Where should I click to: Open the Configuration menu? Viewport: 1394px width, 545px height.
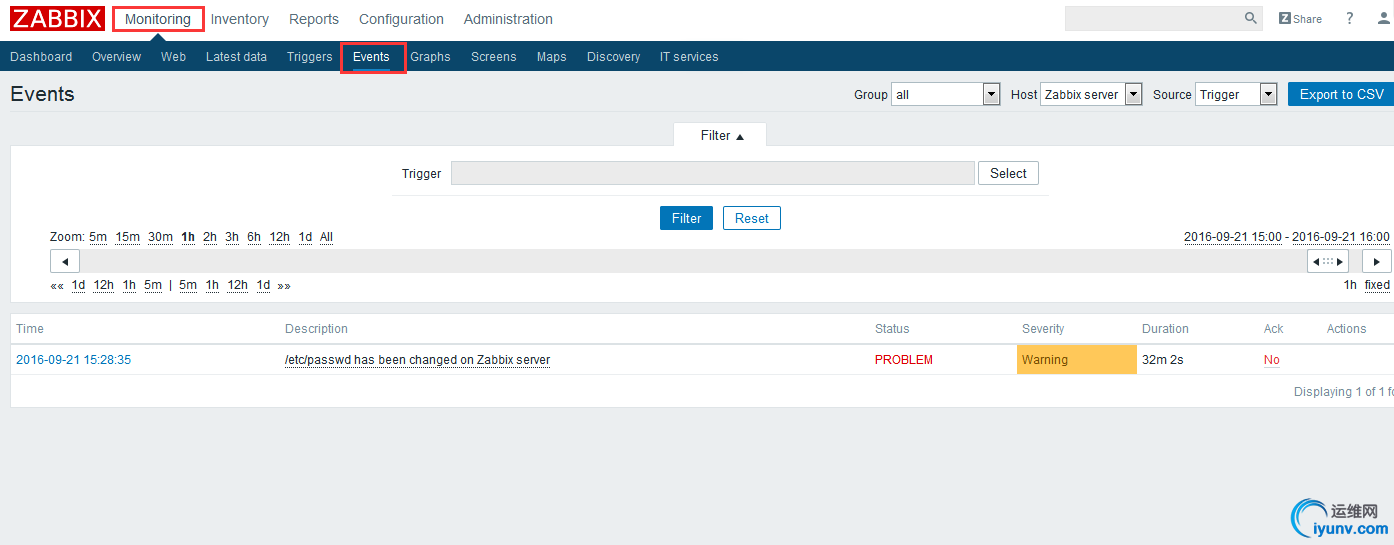(x=401, y=19)
